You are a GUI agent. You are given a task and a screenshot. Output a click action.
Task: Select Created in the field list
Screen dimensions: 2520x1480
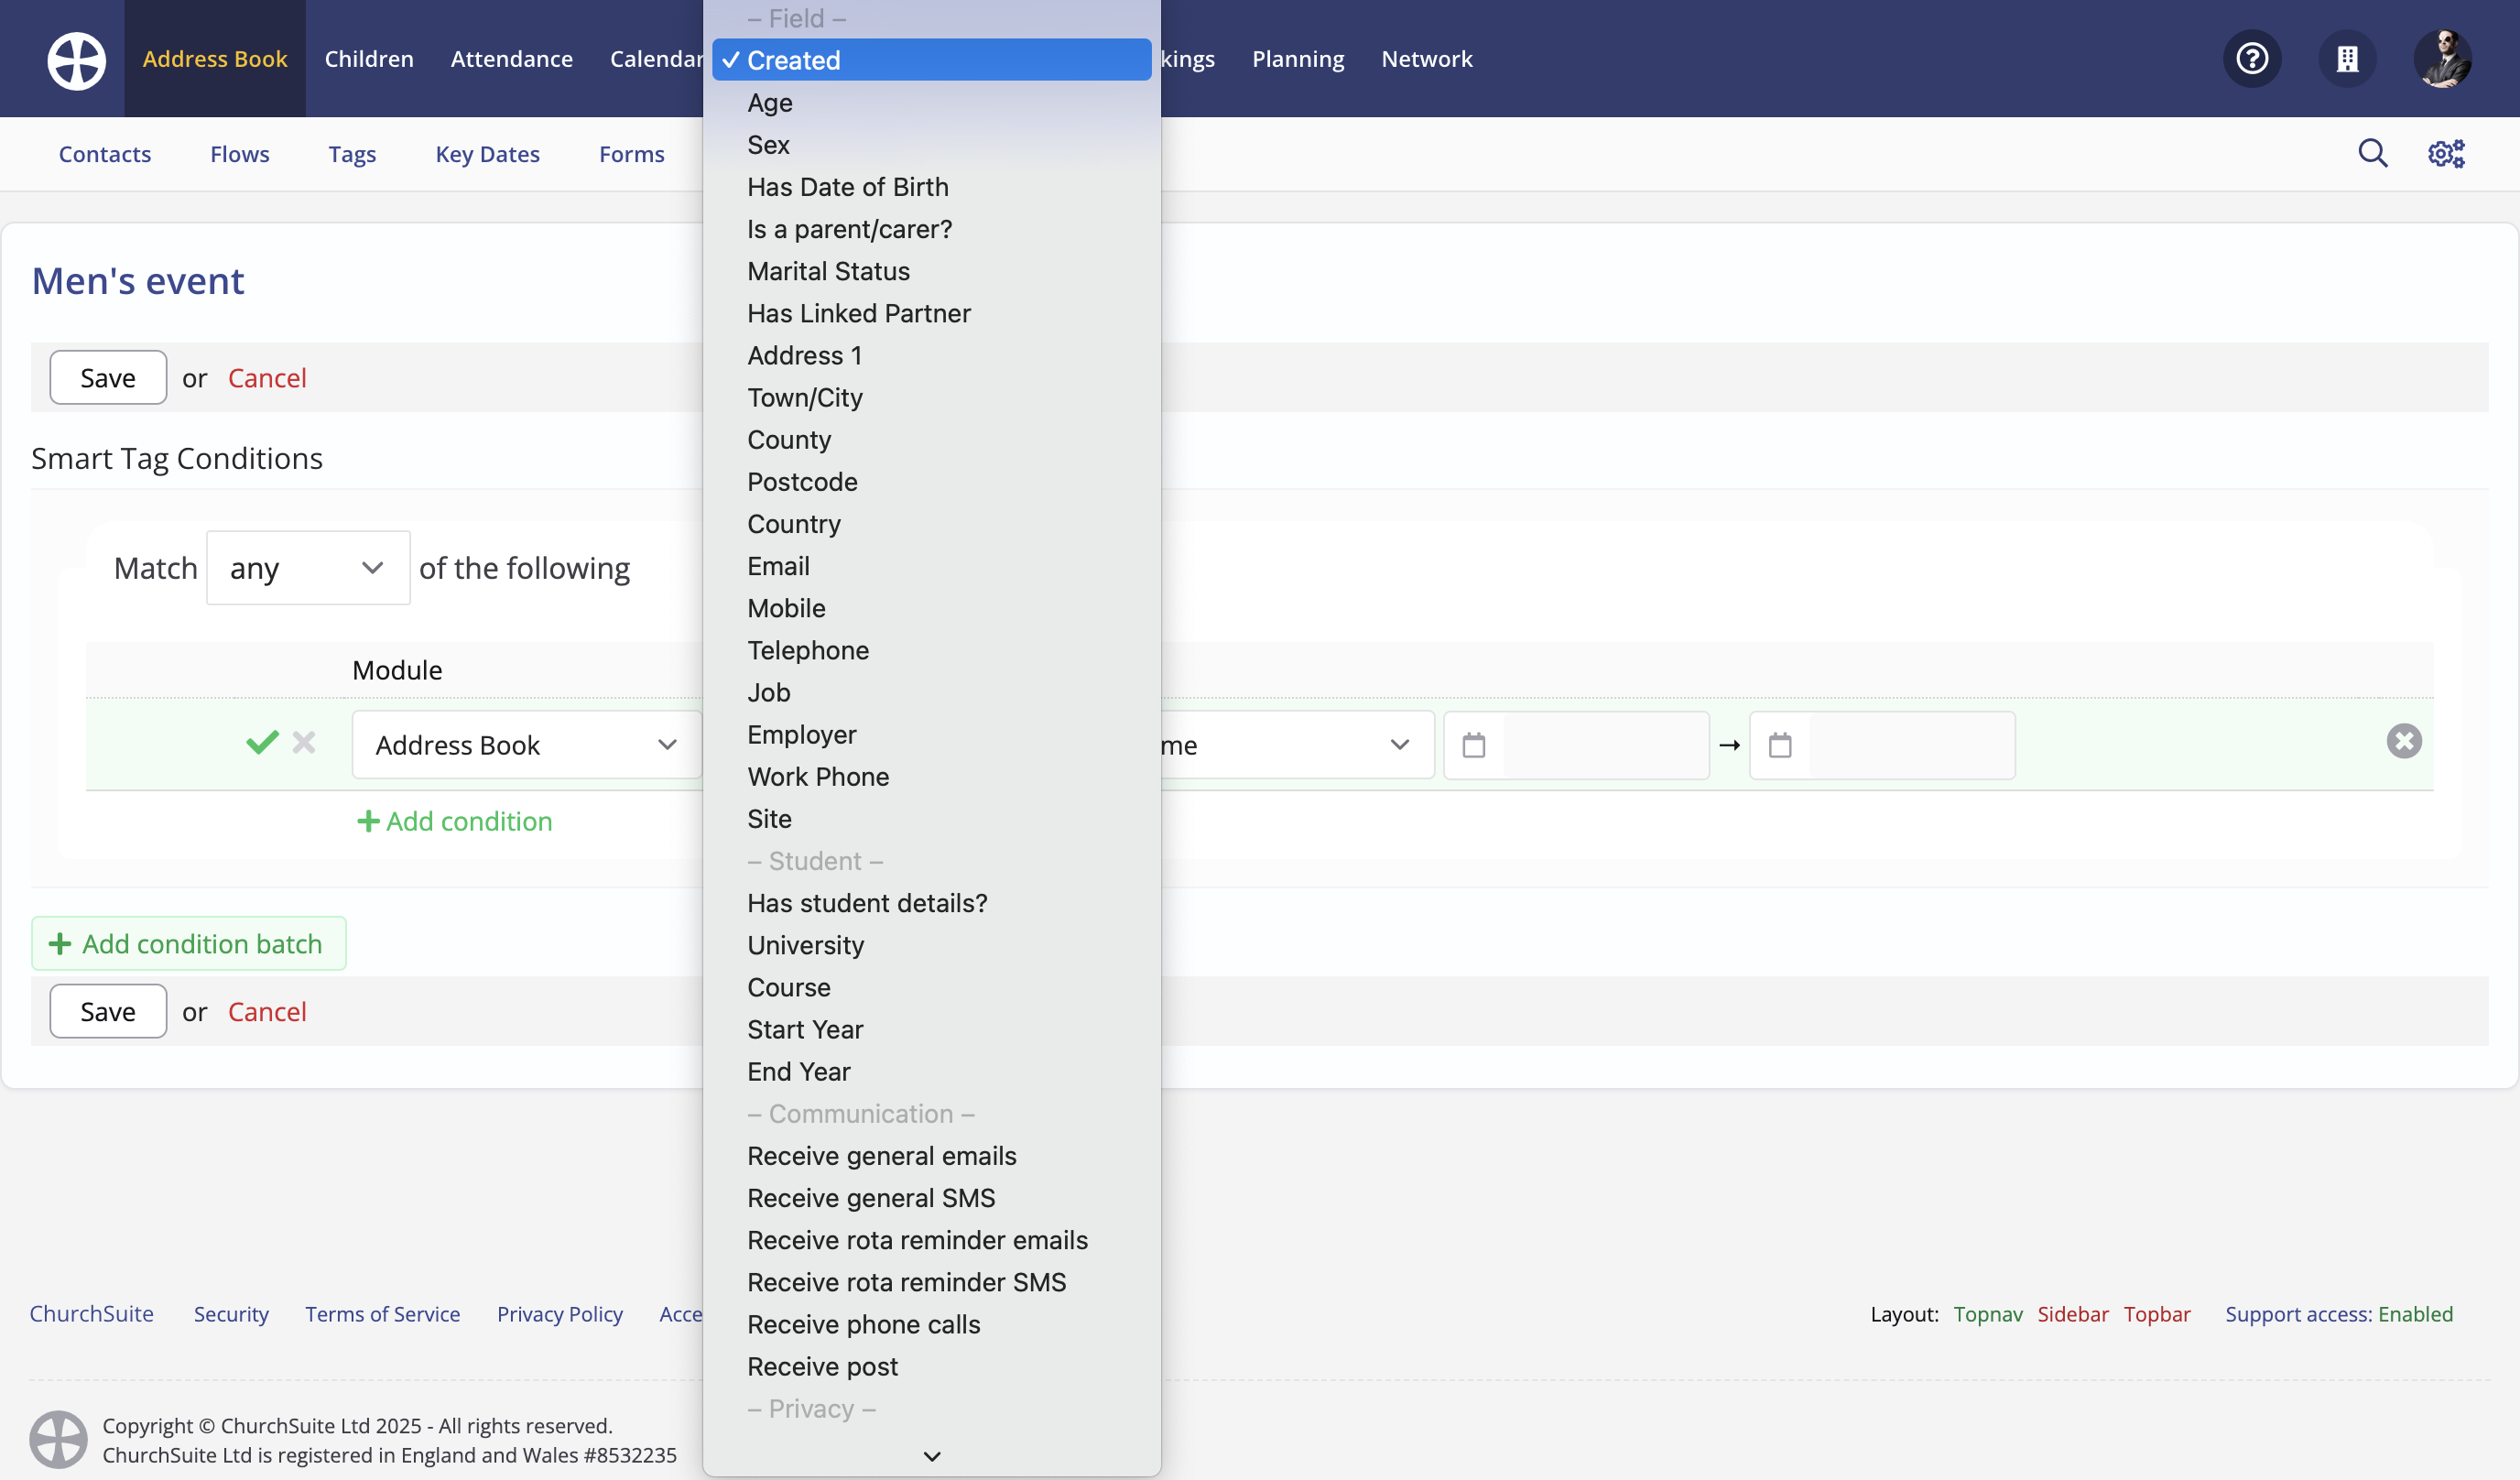[x=932, y=60]
